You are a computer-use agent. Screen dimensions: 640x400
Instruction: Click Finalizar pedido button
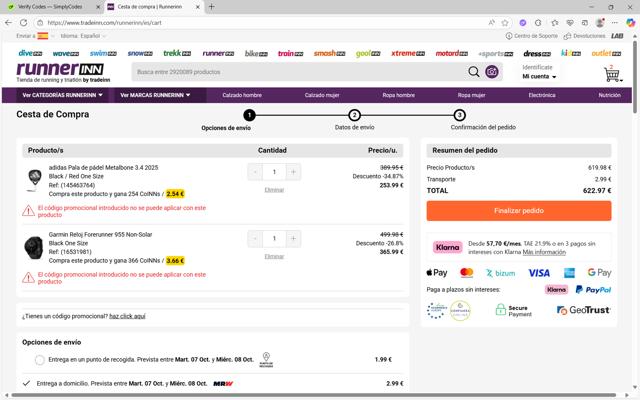(519, 211)
